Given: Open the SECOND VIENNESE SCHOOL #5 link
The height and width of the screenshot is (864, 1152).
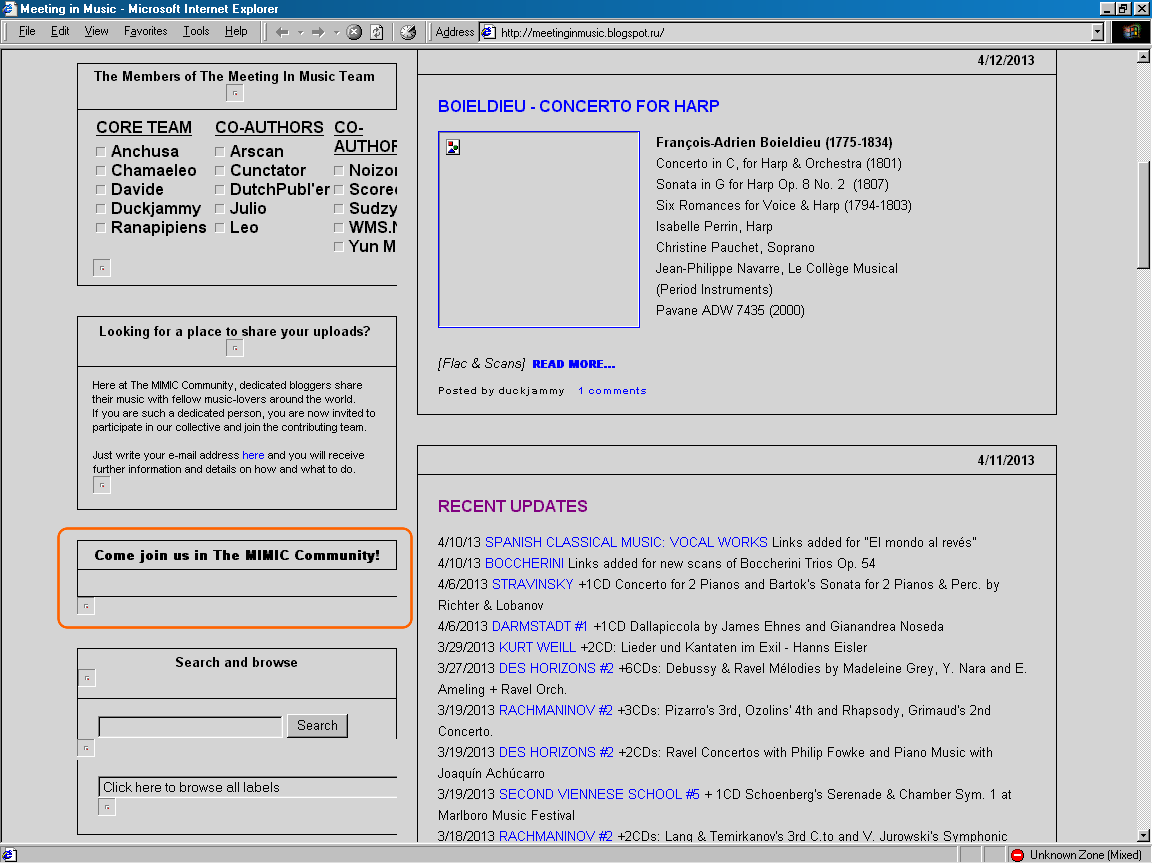Looking at the screenshot, I should (x=600, y=794).
